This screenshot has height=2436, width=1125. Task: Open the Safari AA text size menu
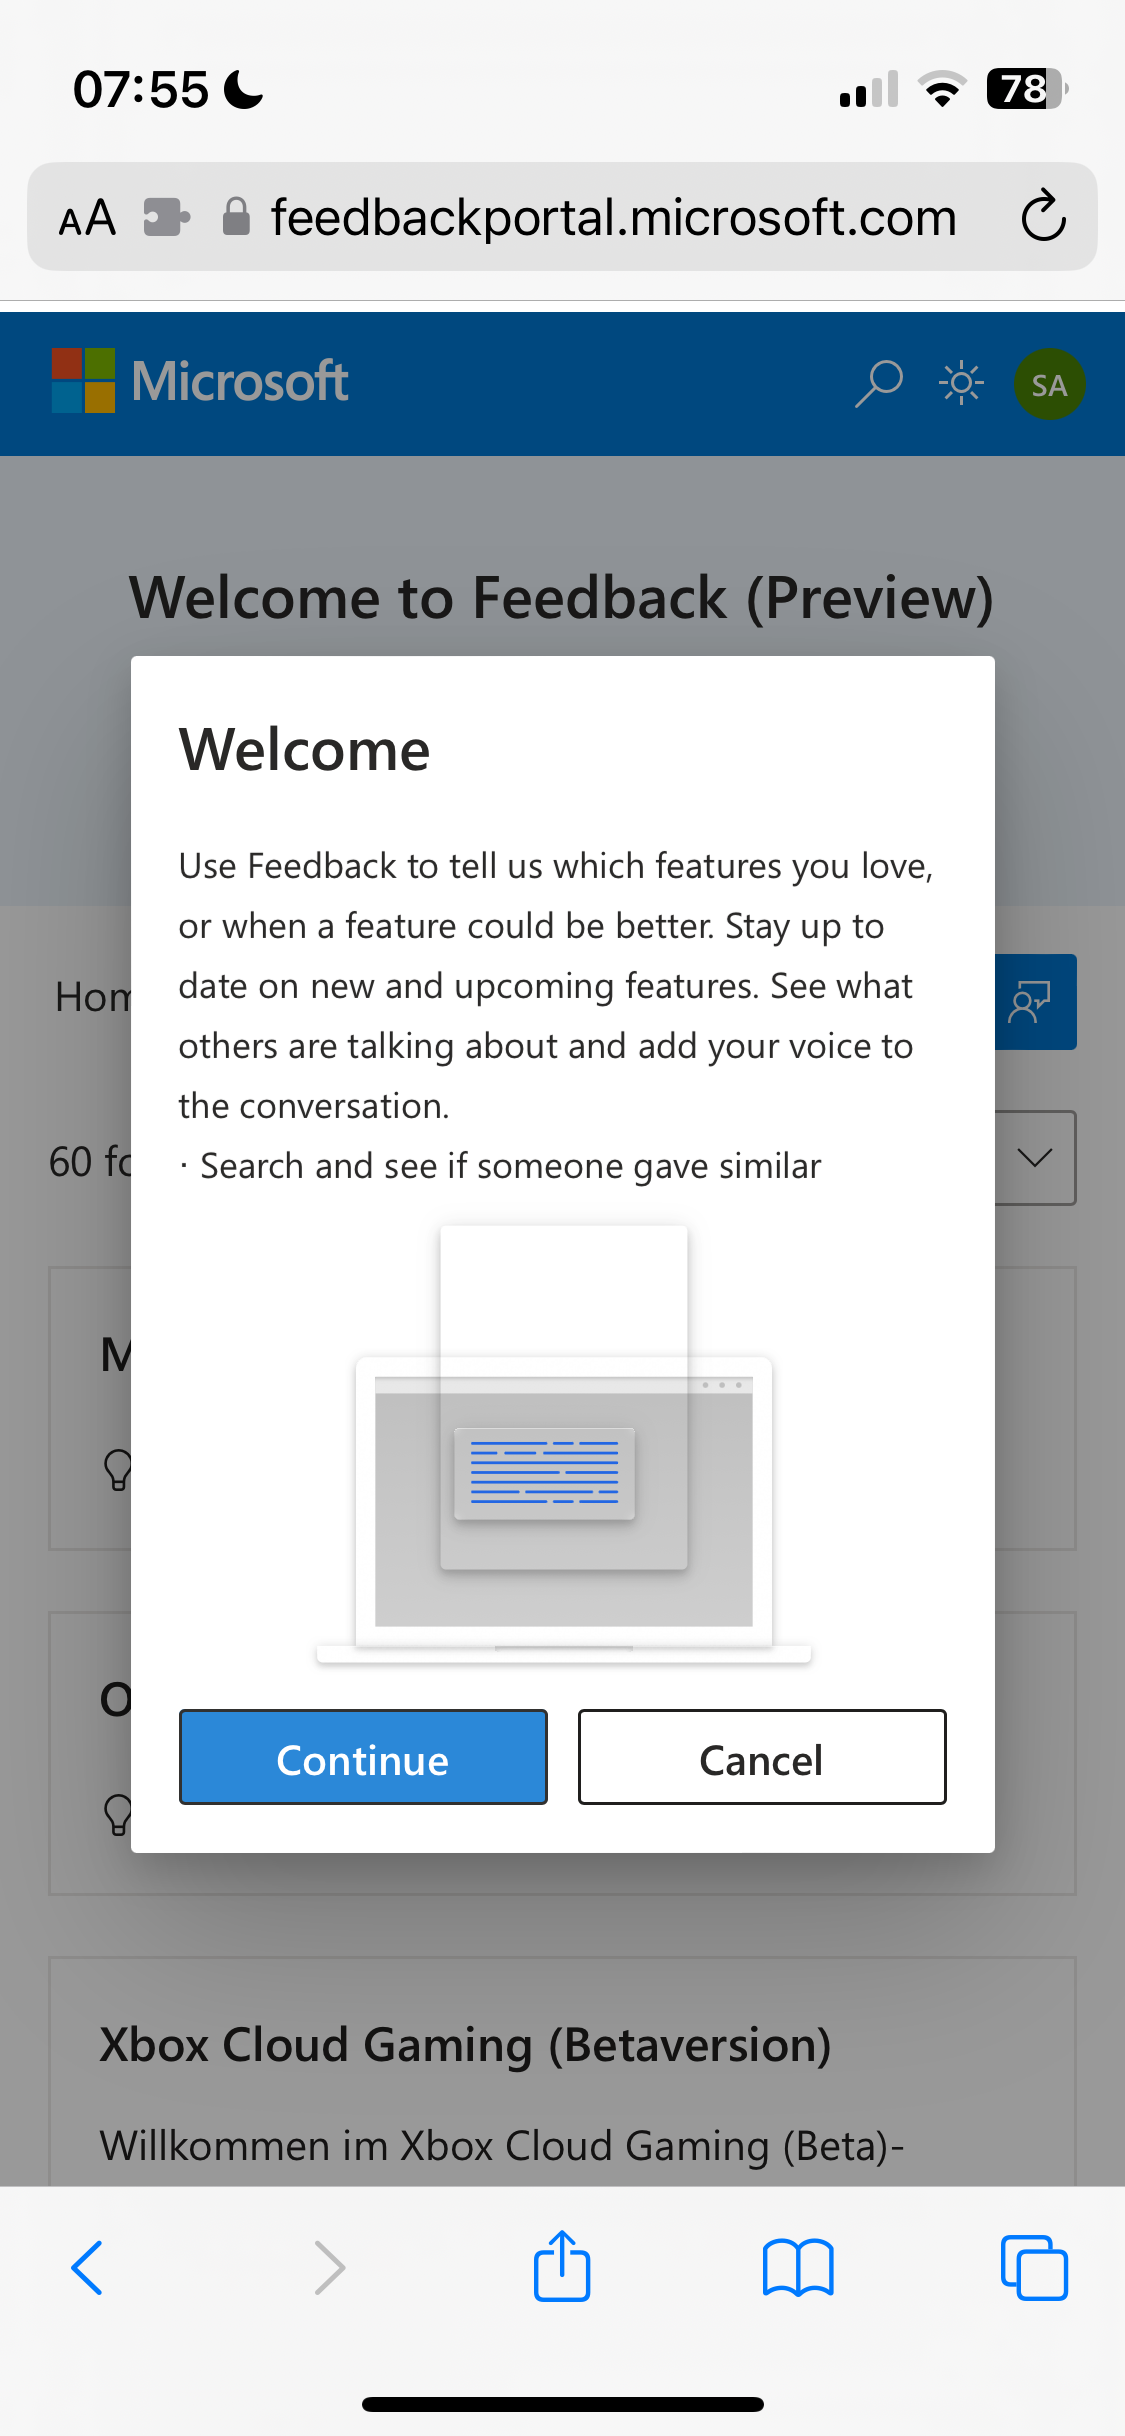pyautogui.click(x=87, y=217)
